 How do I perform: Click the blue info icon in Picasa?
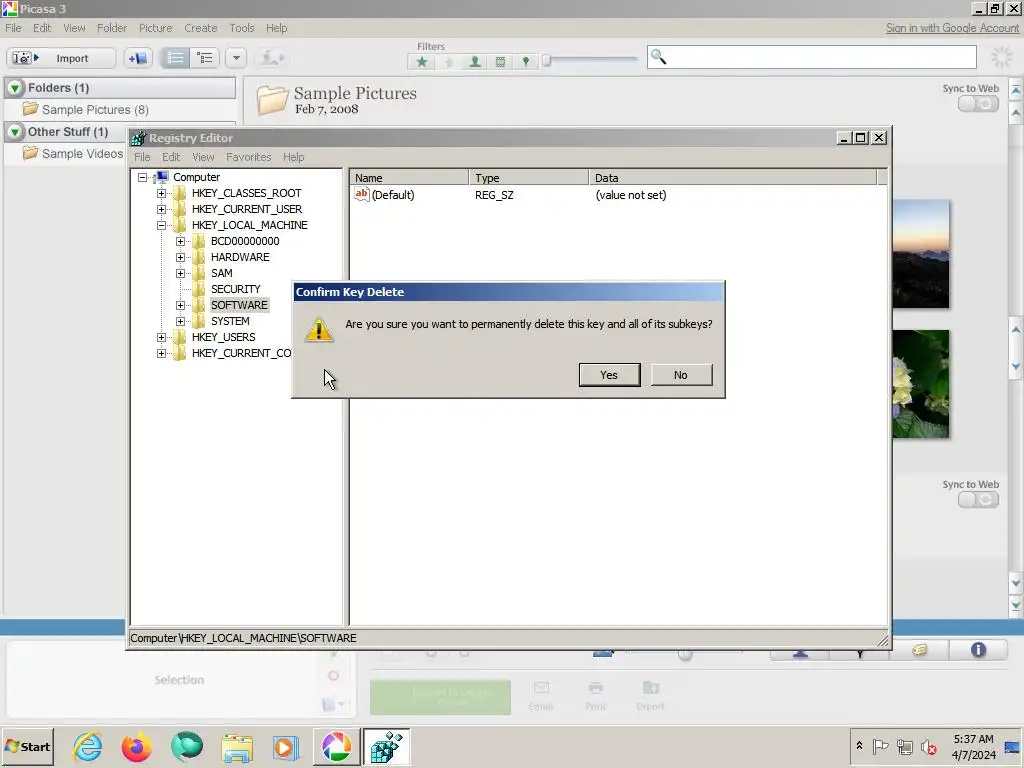tap(978, 650)
